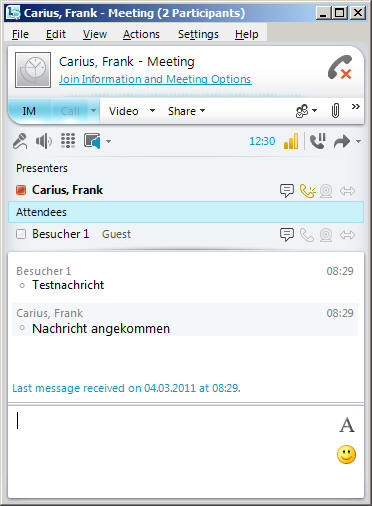
Task: Toggle Carius, Frank's red presence indicator
Action: 21,190
